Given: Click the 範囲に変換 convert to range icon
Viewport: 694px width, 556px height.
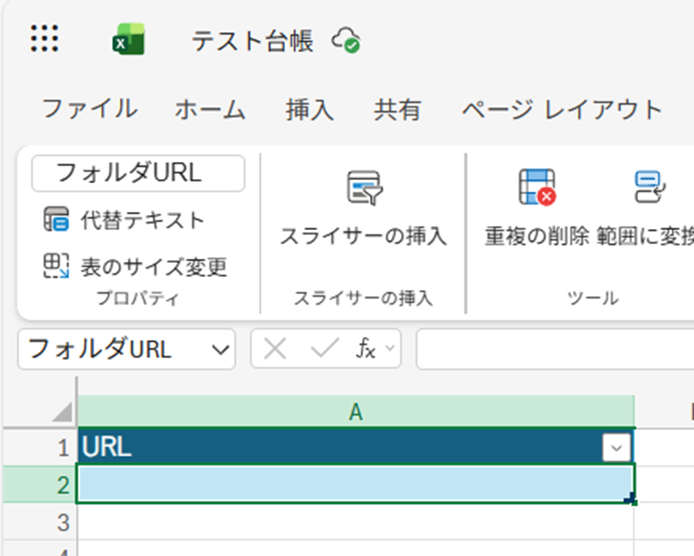Looking at the screenshot, I should (x=649, y=188).
